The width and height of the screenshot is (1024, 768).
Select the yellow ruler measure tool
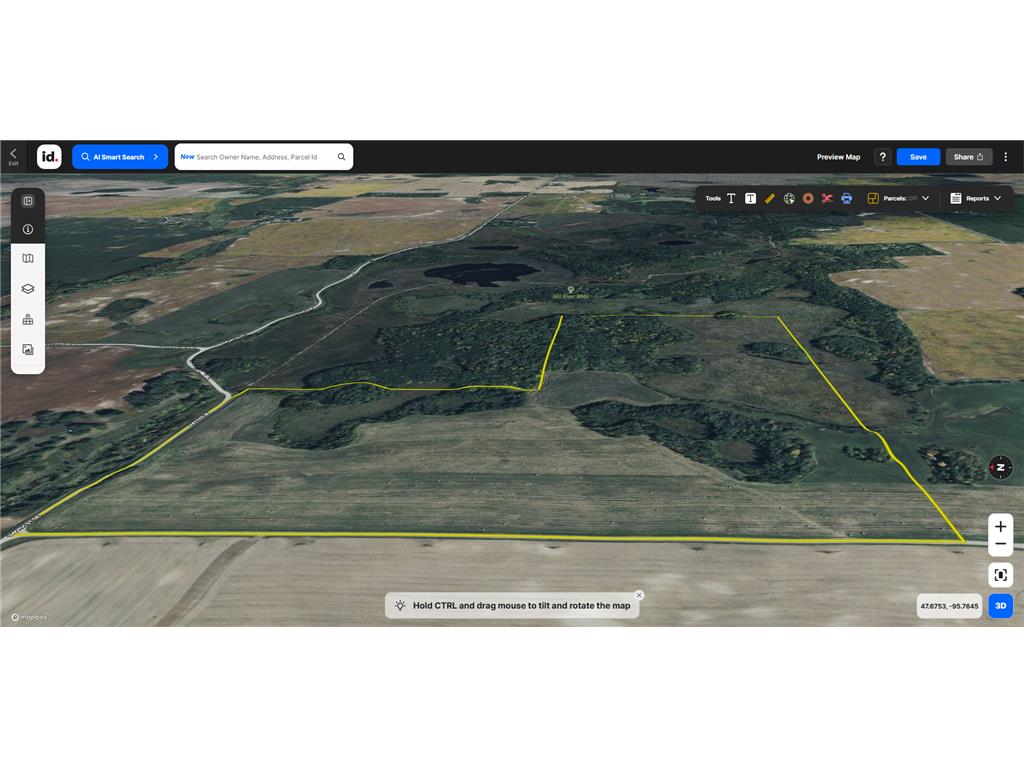pos(770,199)
